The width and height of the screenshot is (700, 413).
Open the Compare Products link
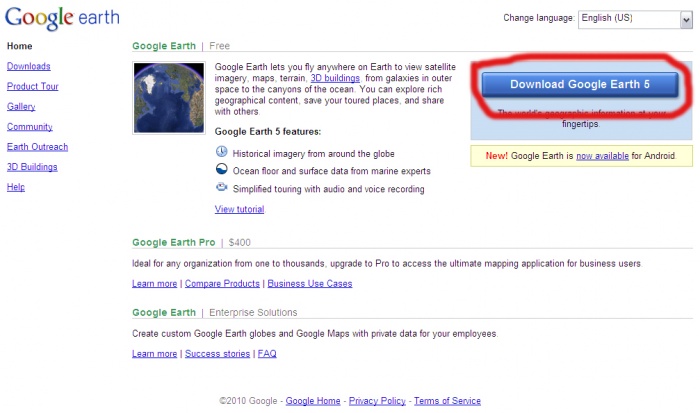222,284
